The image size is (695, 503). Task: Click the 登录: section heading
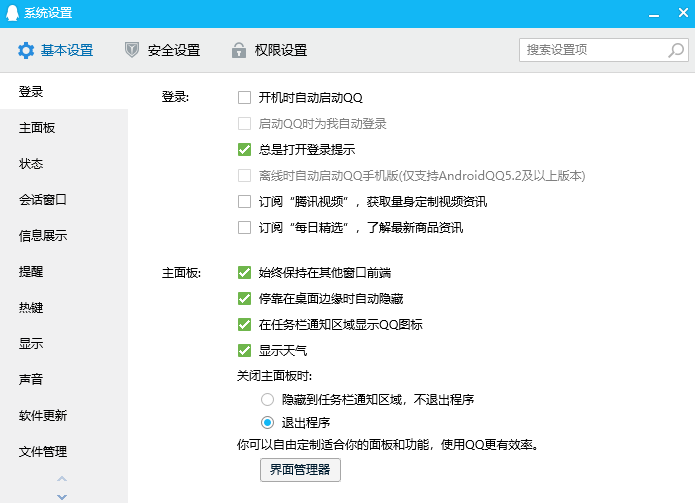coord(175,97)
